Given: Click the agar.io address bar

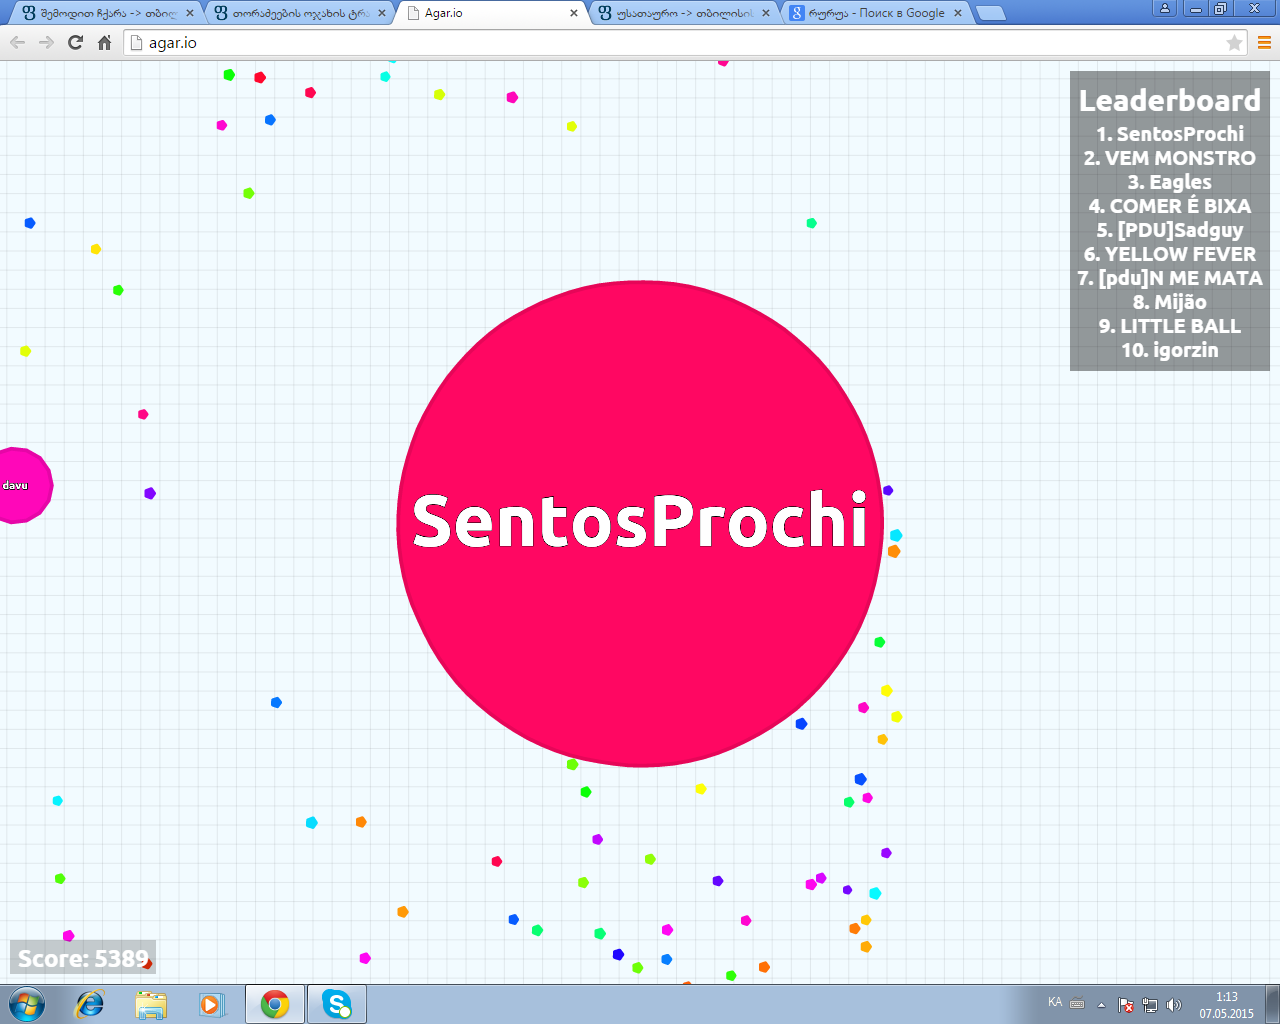Looking at the screenshot, I should click(685, 42).
